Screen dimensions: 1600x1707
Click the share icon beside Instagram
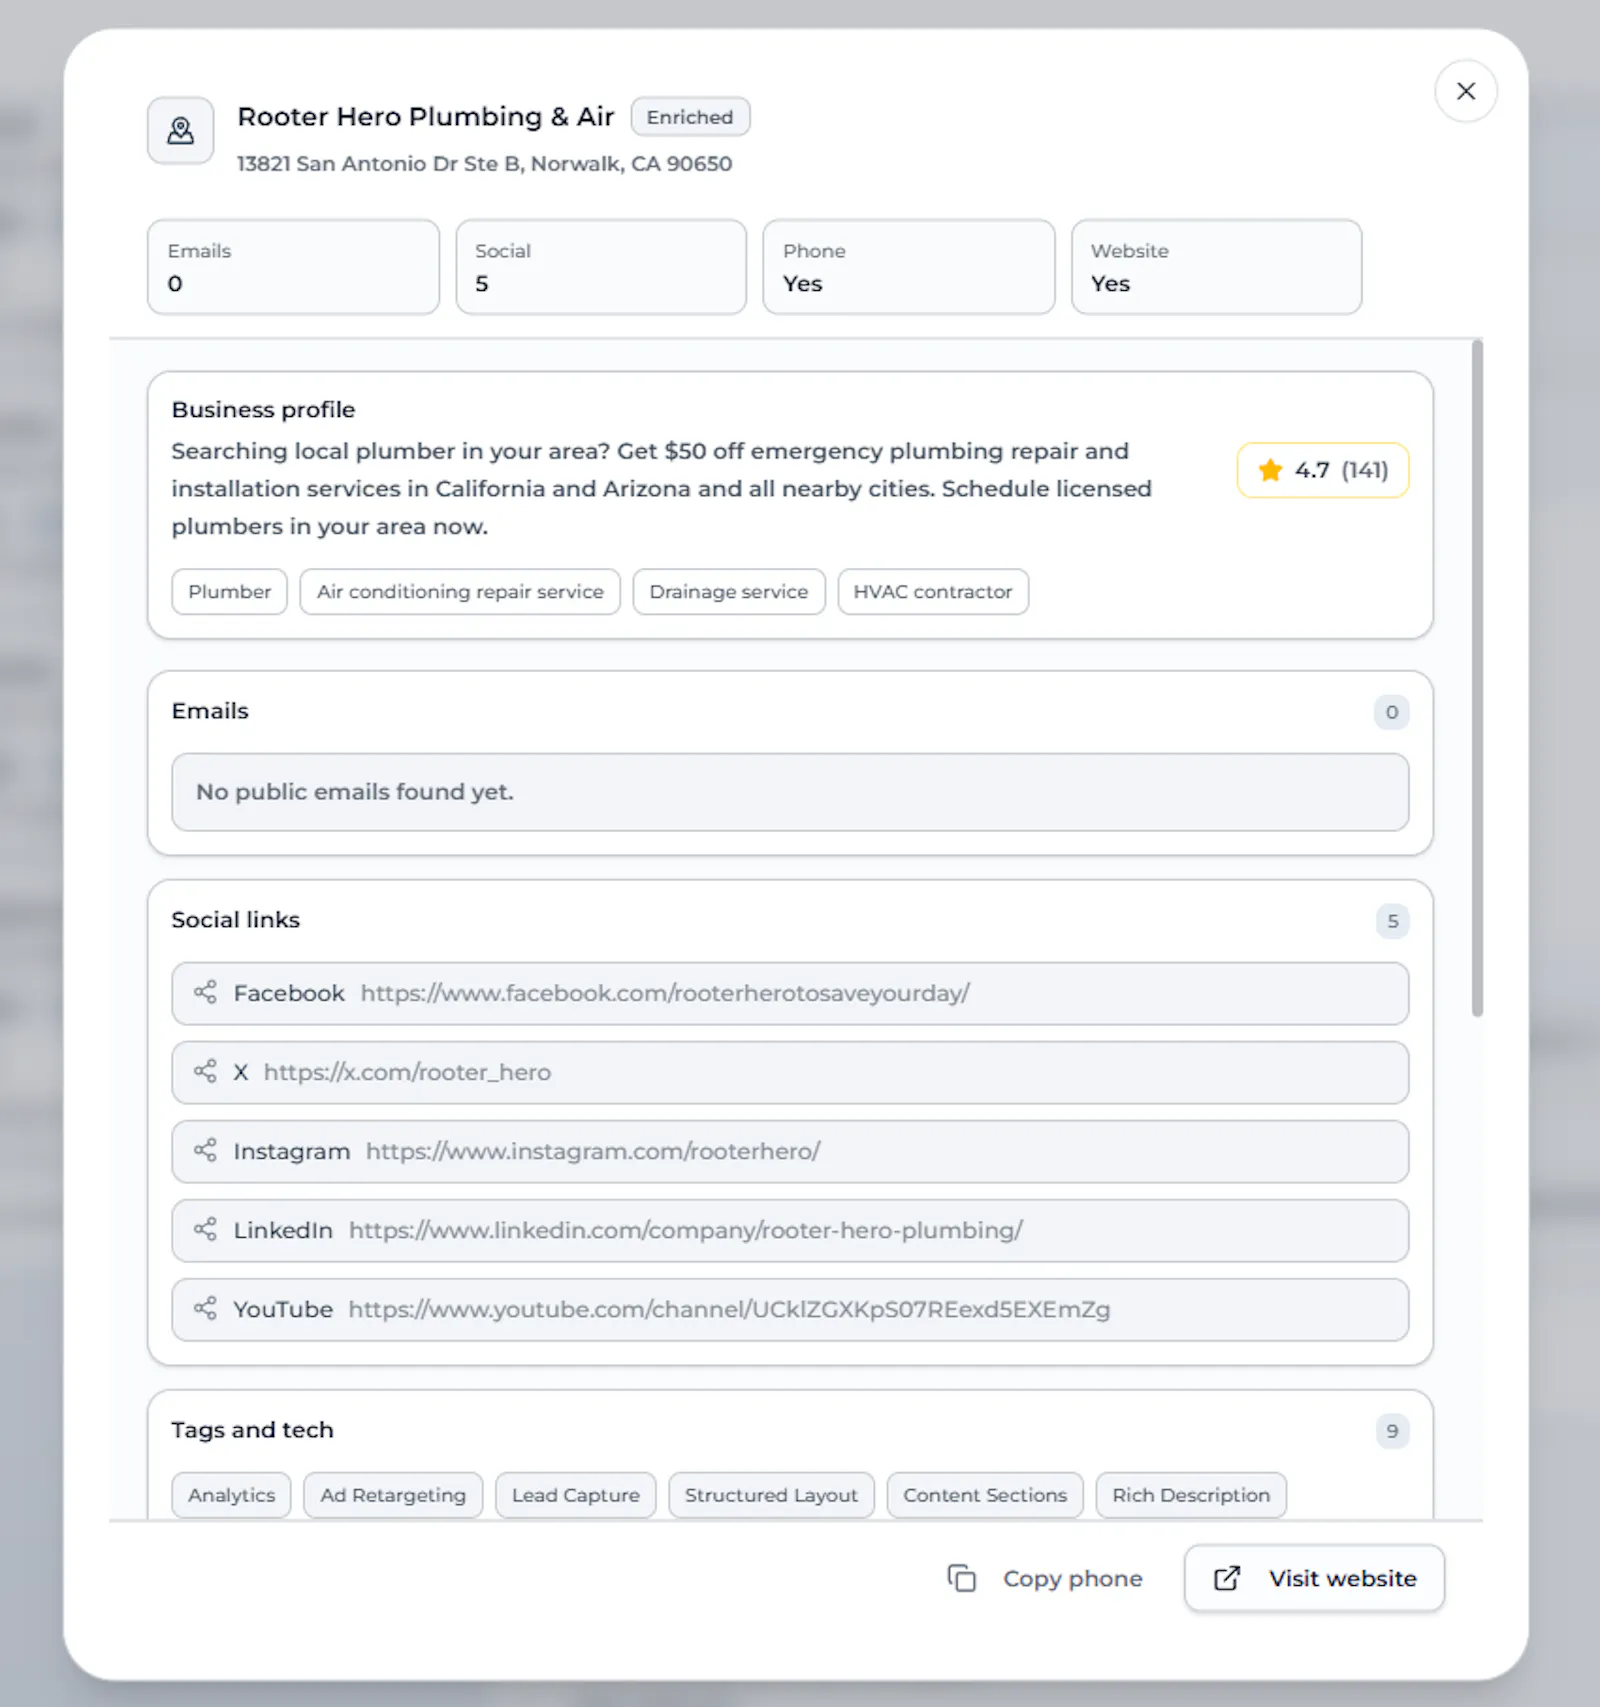[205, 1150]
